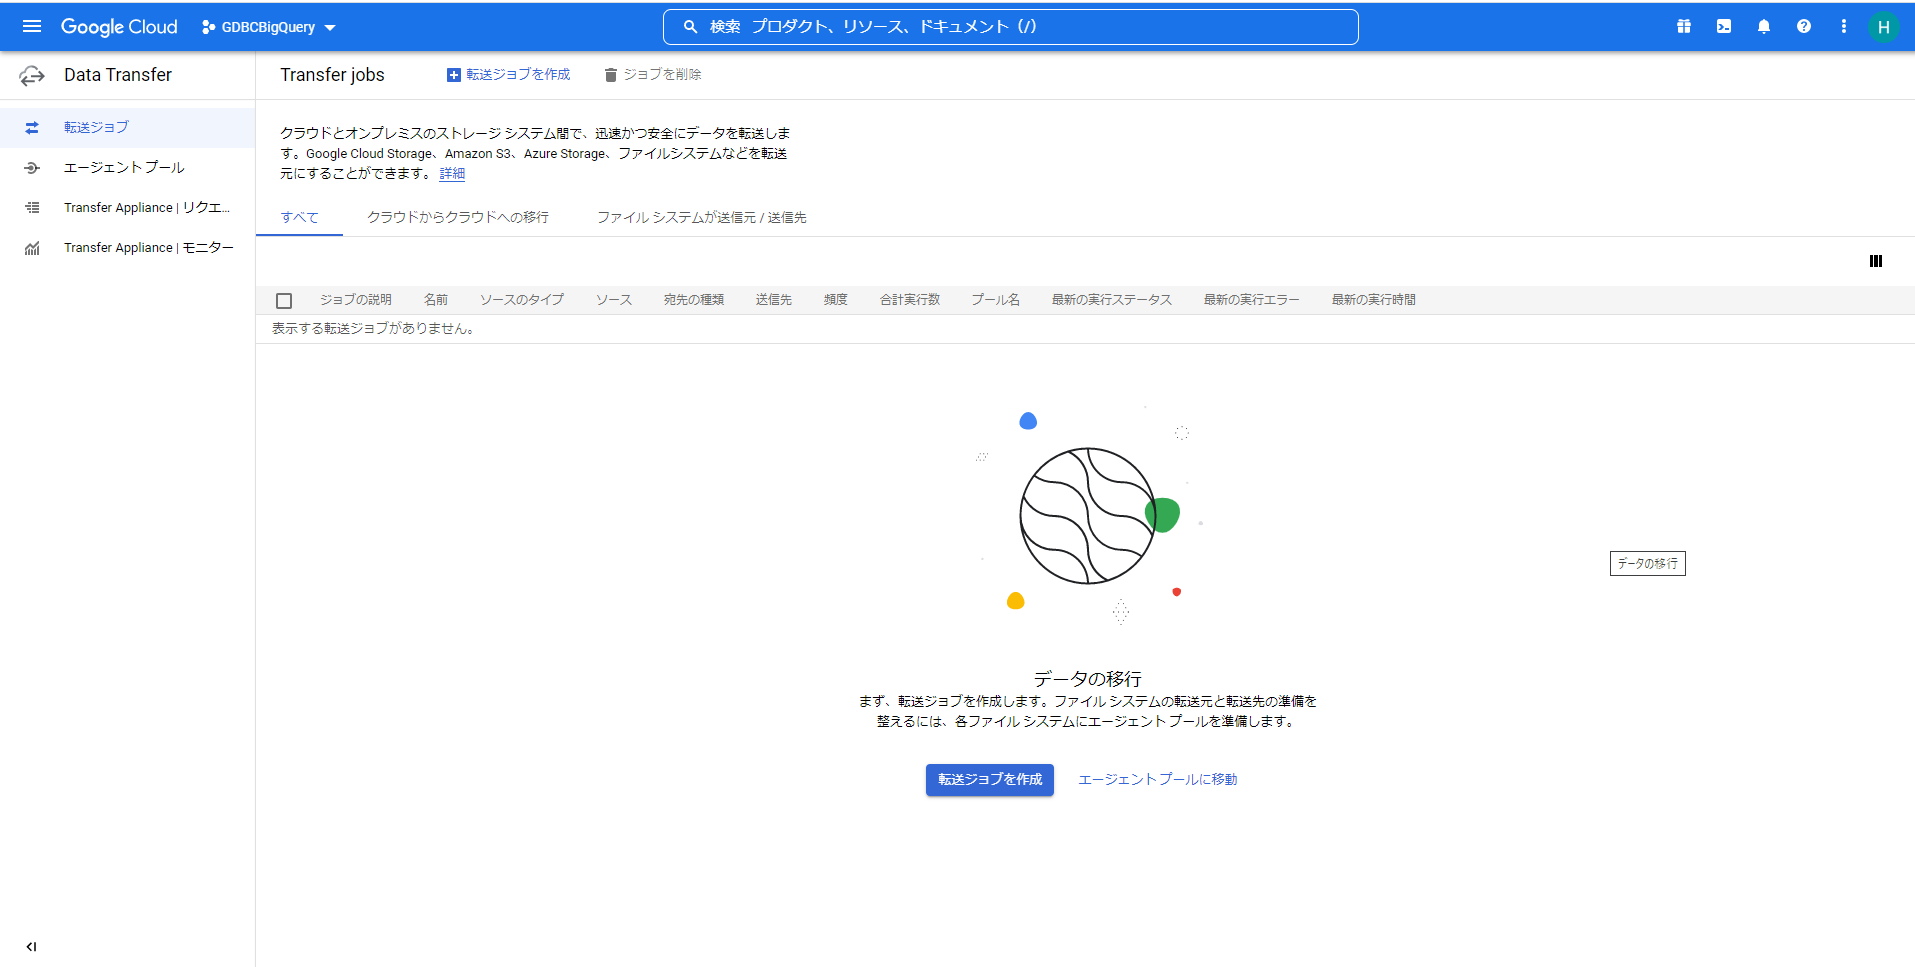Toggle the select-all jobs checkbox
The width and height of the screenshot is (1915, 967).
284,301
